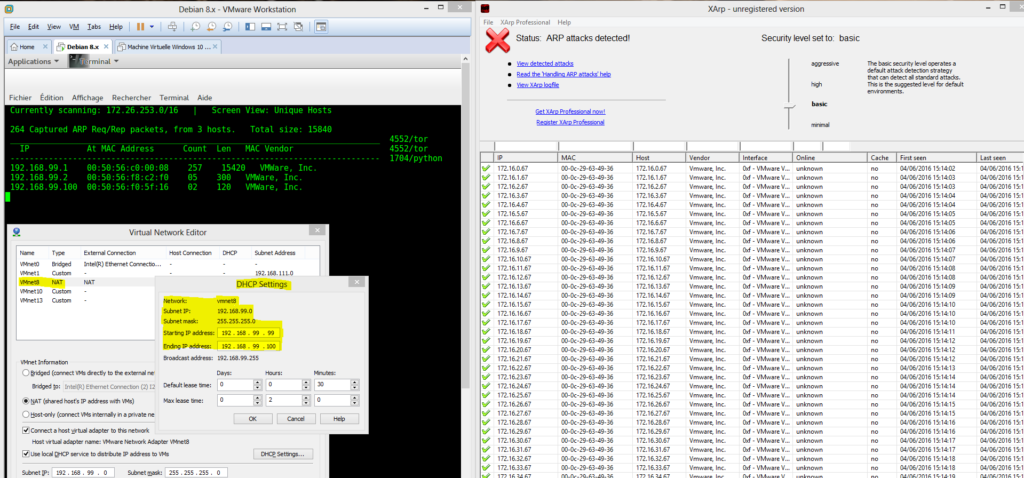The width and height of the screenshot is (1024, 478).
Task: Click Cancel in DHCP Settings
Action: tap(296, 419)
